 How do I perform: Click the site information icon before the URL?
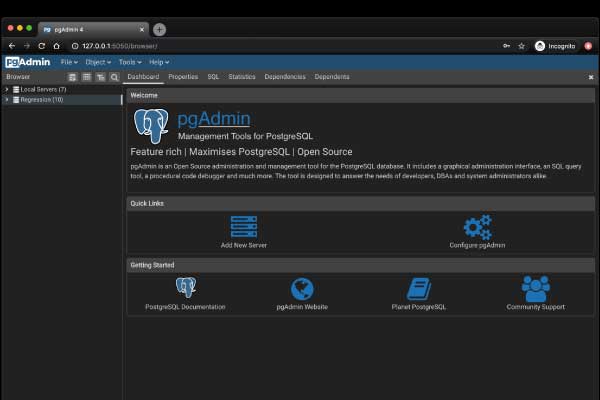pyautogui.click(x=75, y=46)
